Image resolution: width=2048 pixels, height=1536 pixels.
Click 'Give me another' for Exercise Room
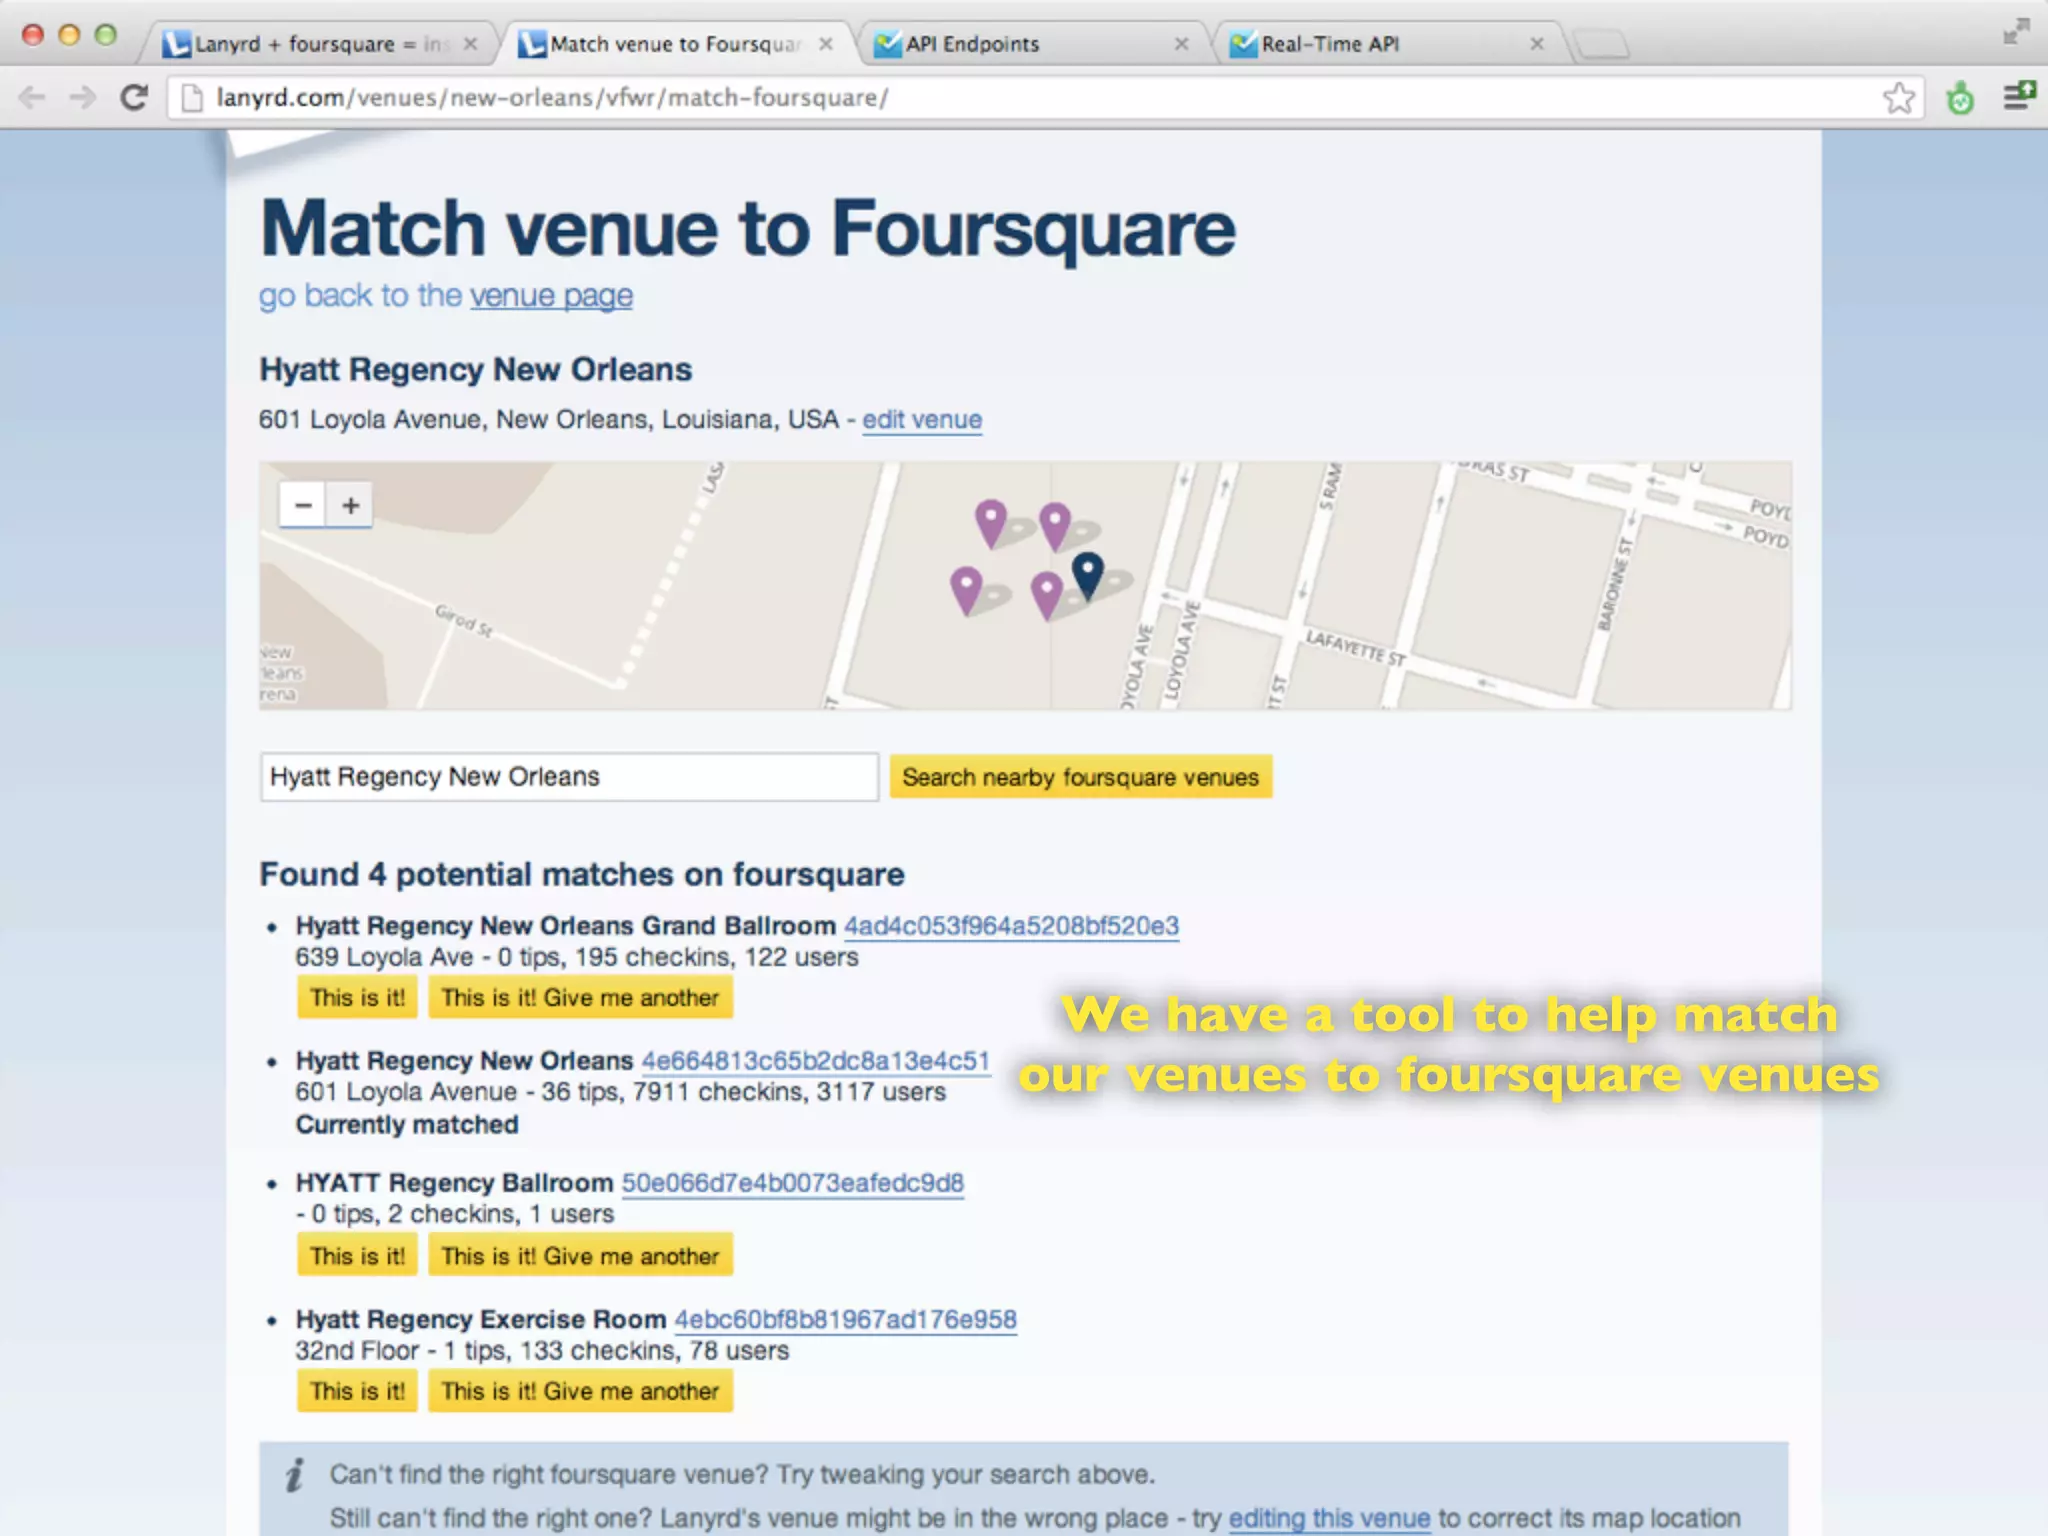click(580, 1391)
